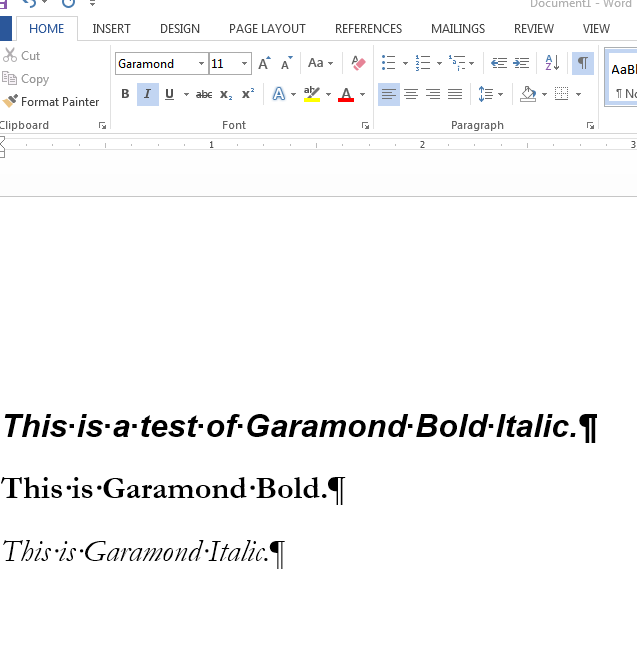
Task: Expand the font name dropdown arrow
Action: coord(202,63)
